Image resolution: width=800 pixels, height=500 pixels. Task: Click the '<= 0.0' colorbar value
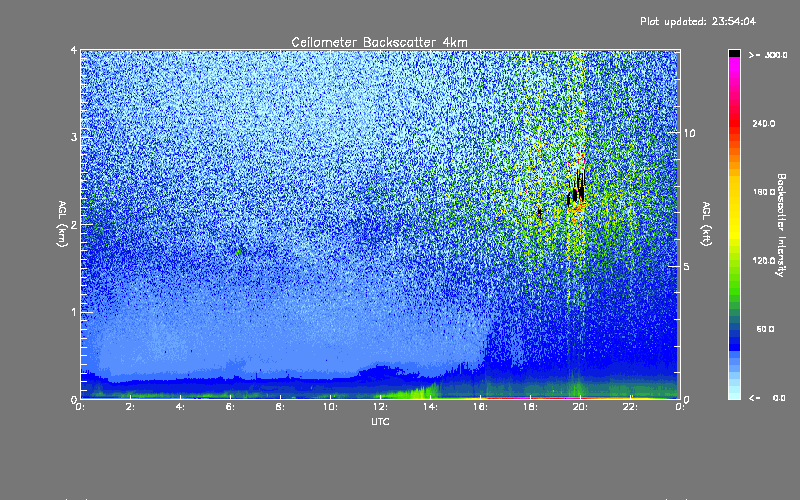767,398
